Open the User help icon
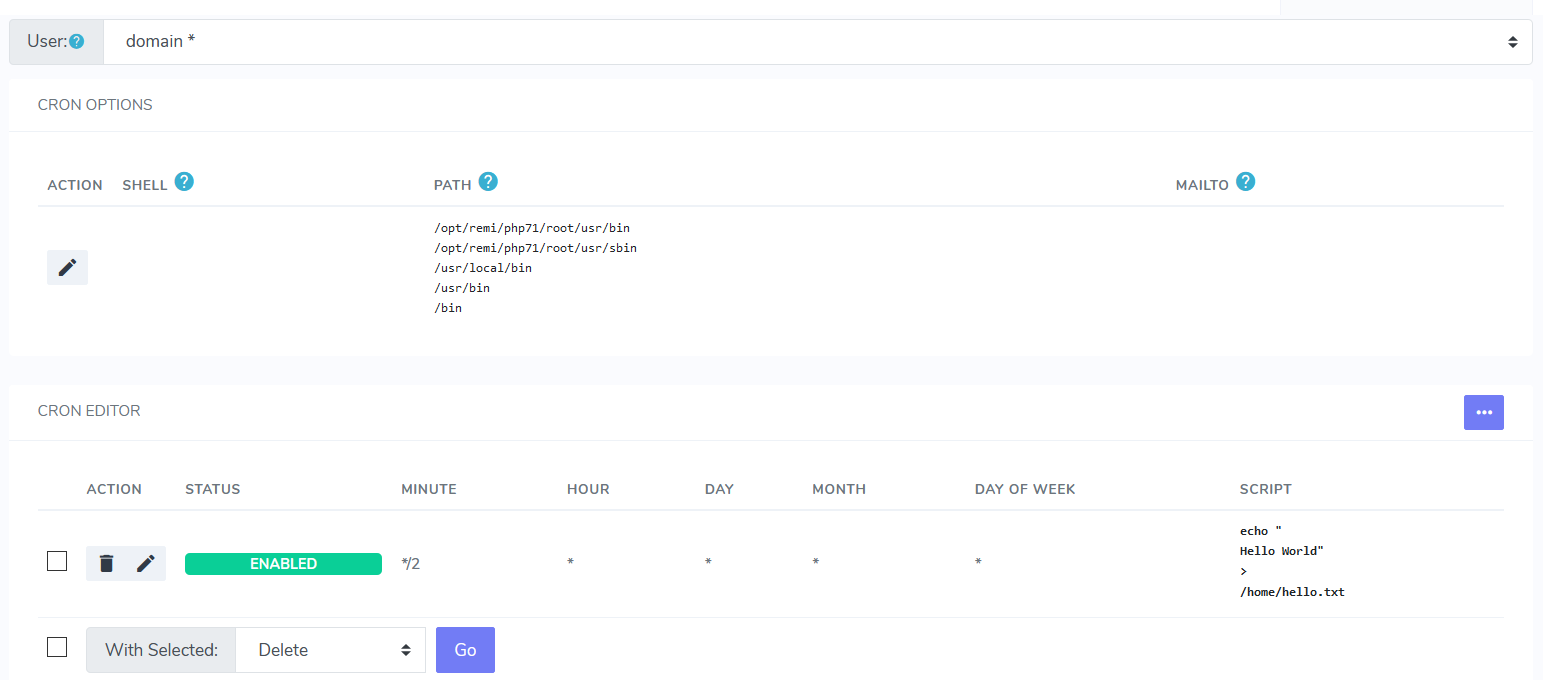 pos(77,41)
